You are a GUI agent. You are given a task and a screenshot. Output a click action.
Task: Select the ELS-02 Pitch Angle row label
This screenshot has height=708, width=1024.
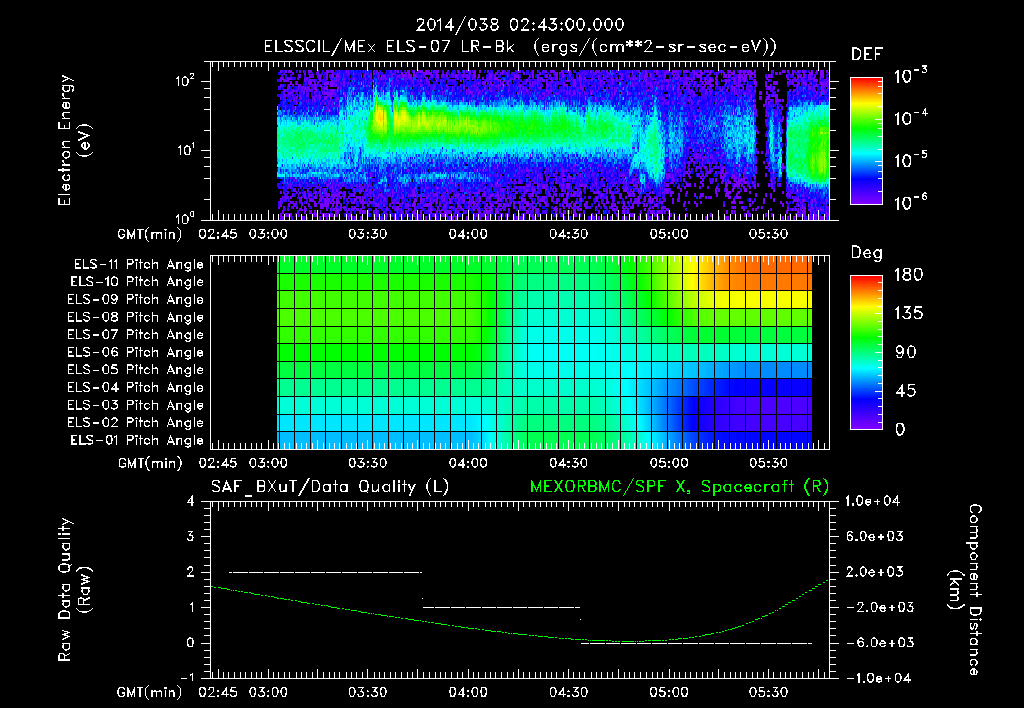(136, 423)
